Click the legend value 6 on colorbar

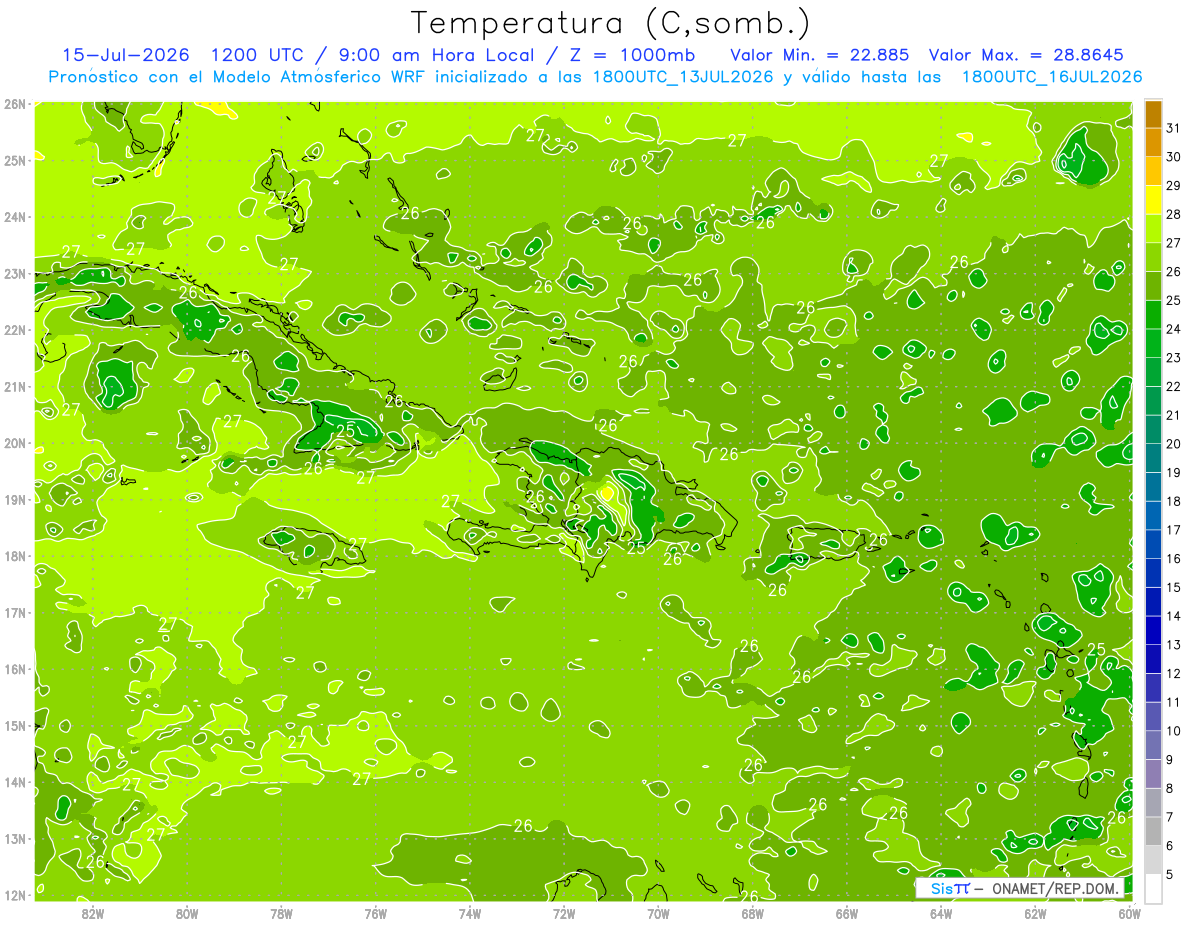point(1169,846)
